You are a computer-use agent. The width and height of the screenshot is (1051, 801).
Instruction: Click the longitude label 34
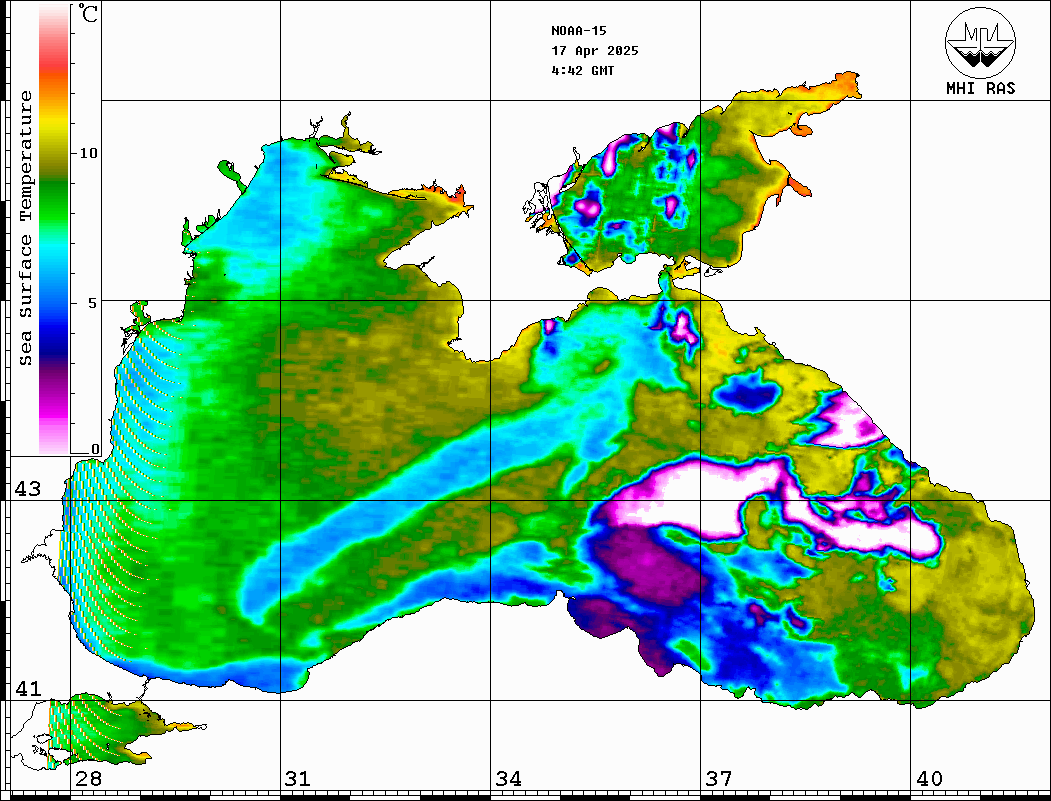point(507,779)
